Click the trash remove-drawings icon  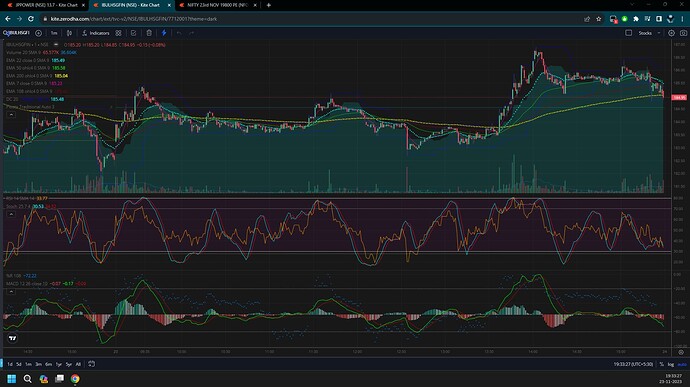[x=149, y=33]
